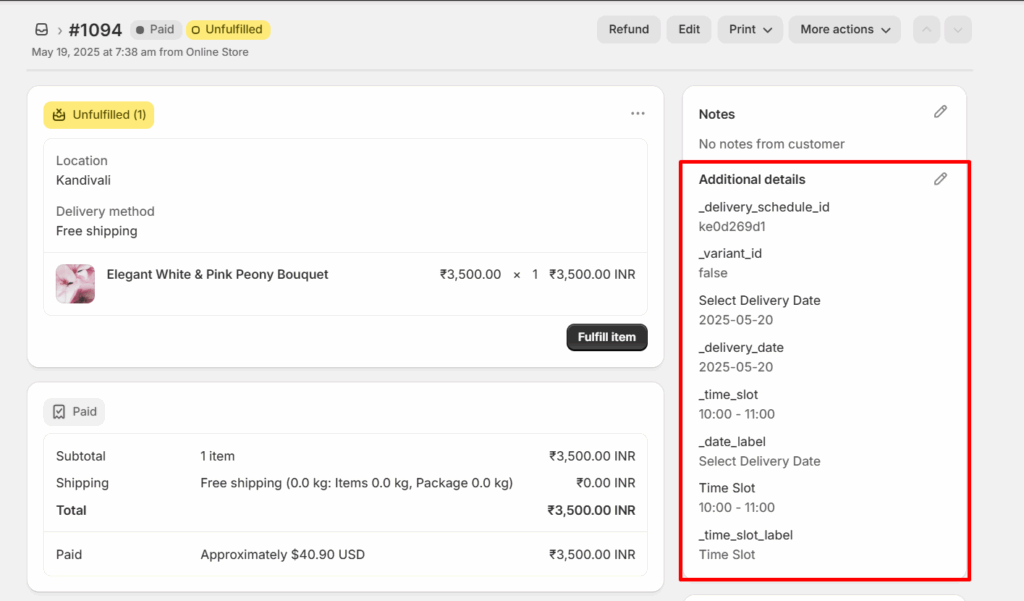Open the Elegant White & Pink Peony Bouquet product

pos(217,274)
